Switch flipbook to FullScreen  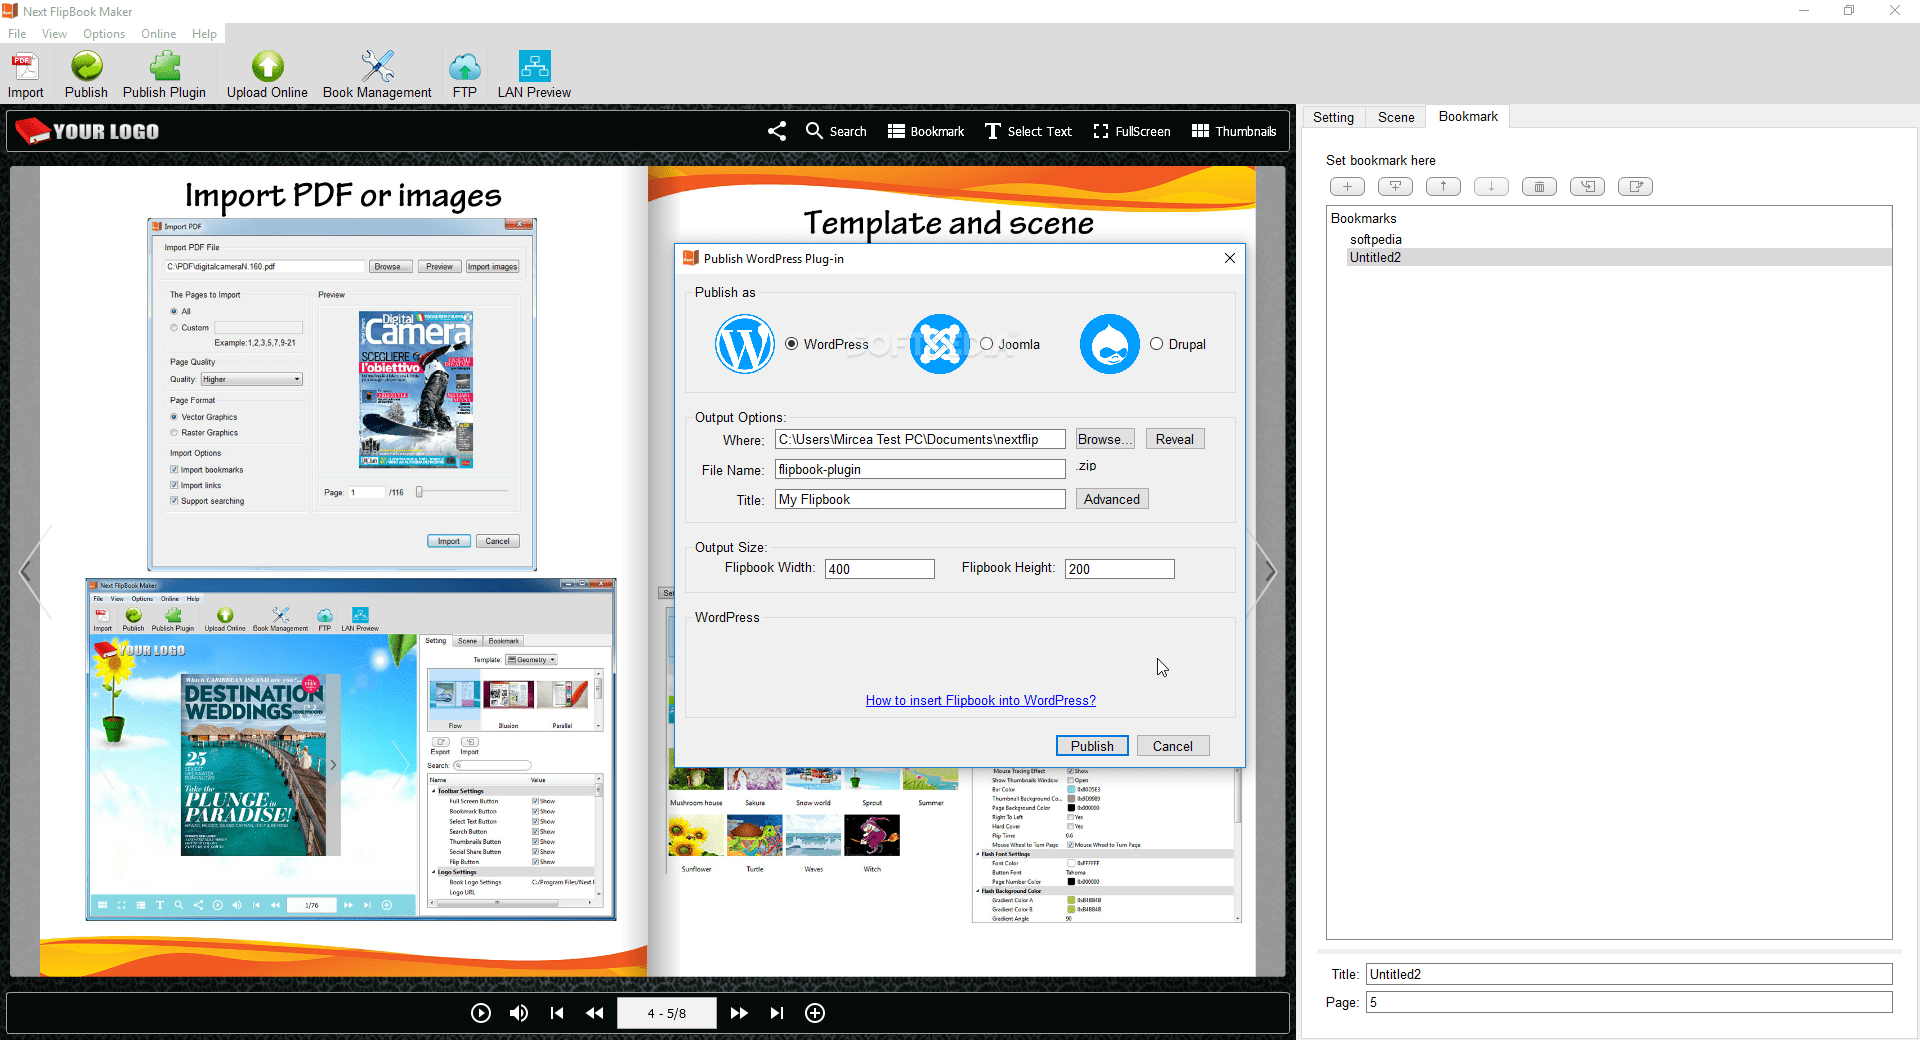1132,131
